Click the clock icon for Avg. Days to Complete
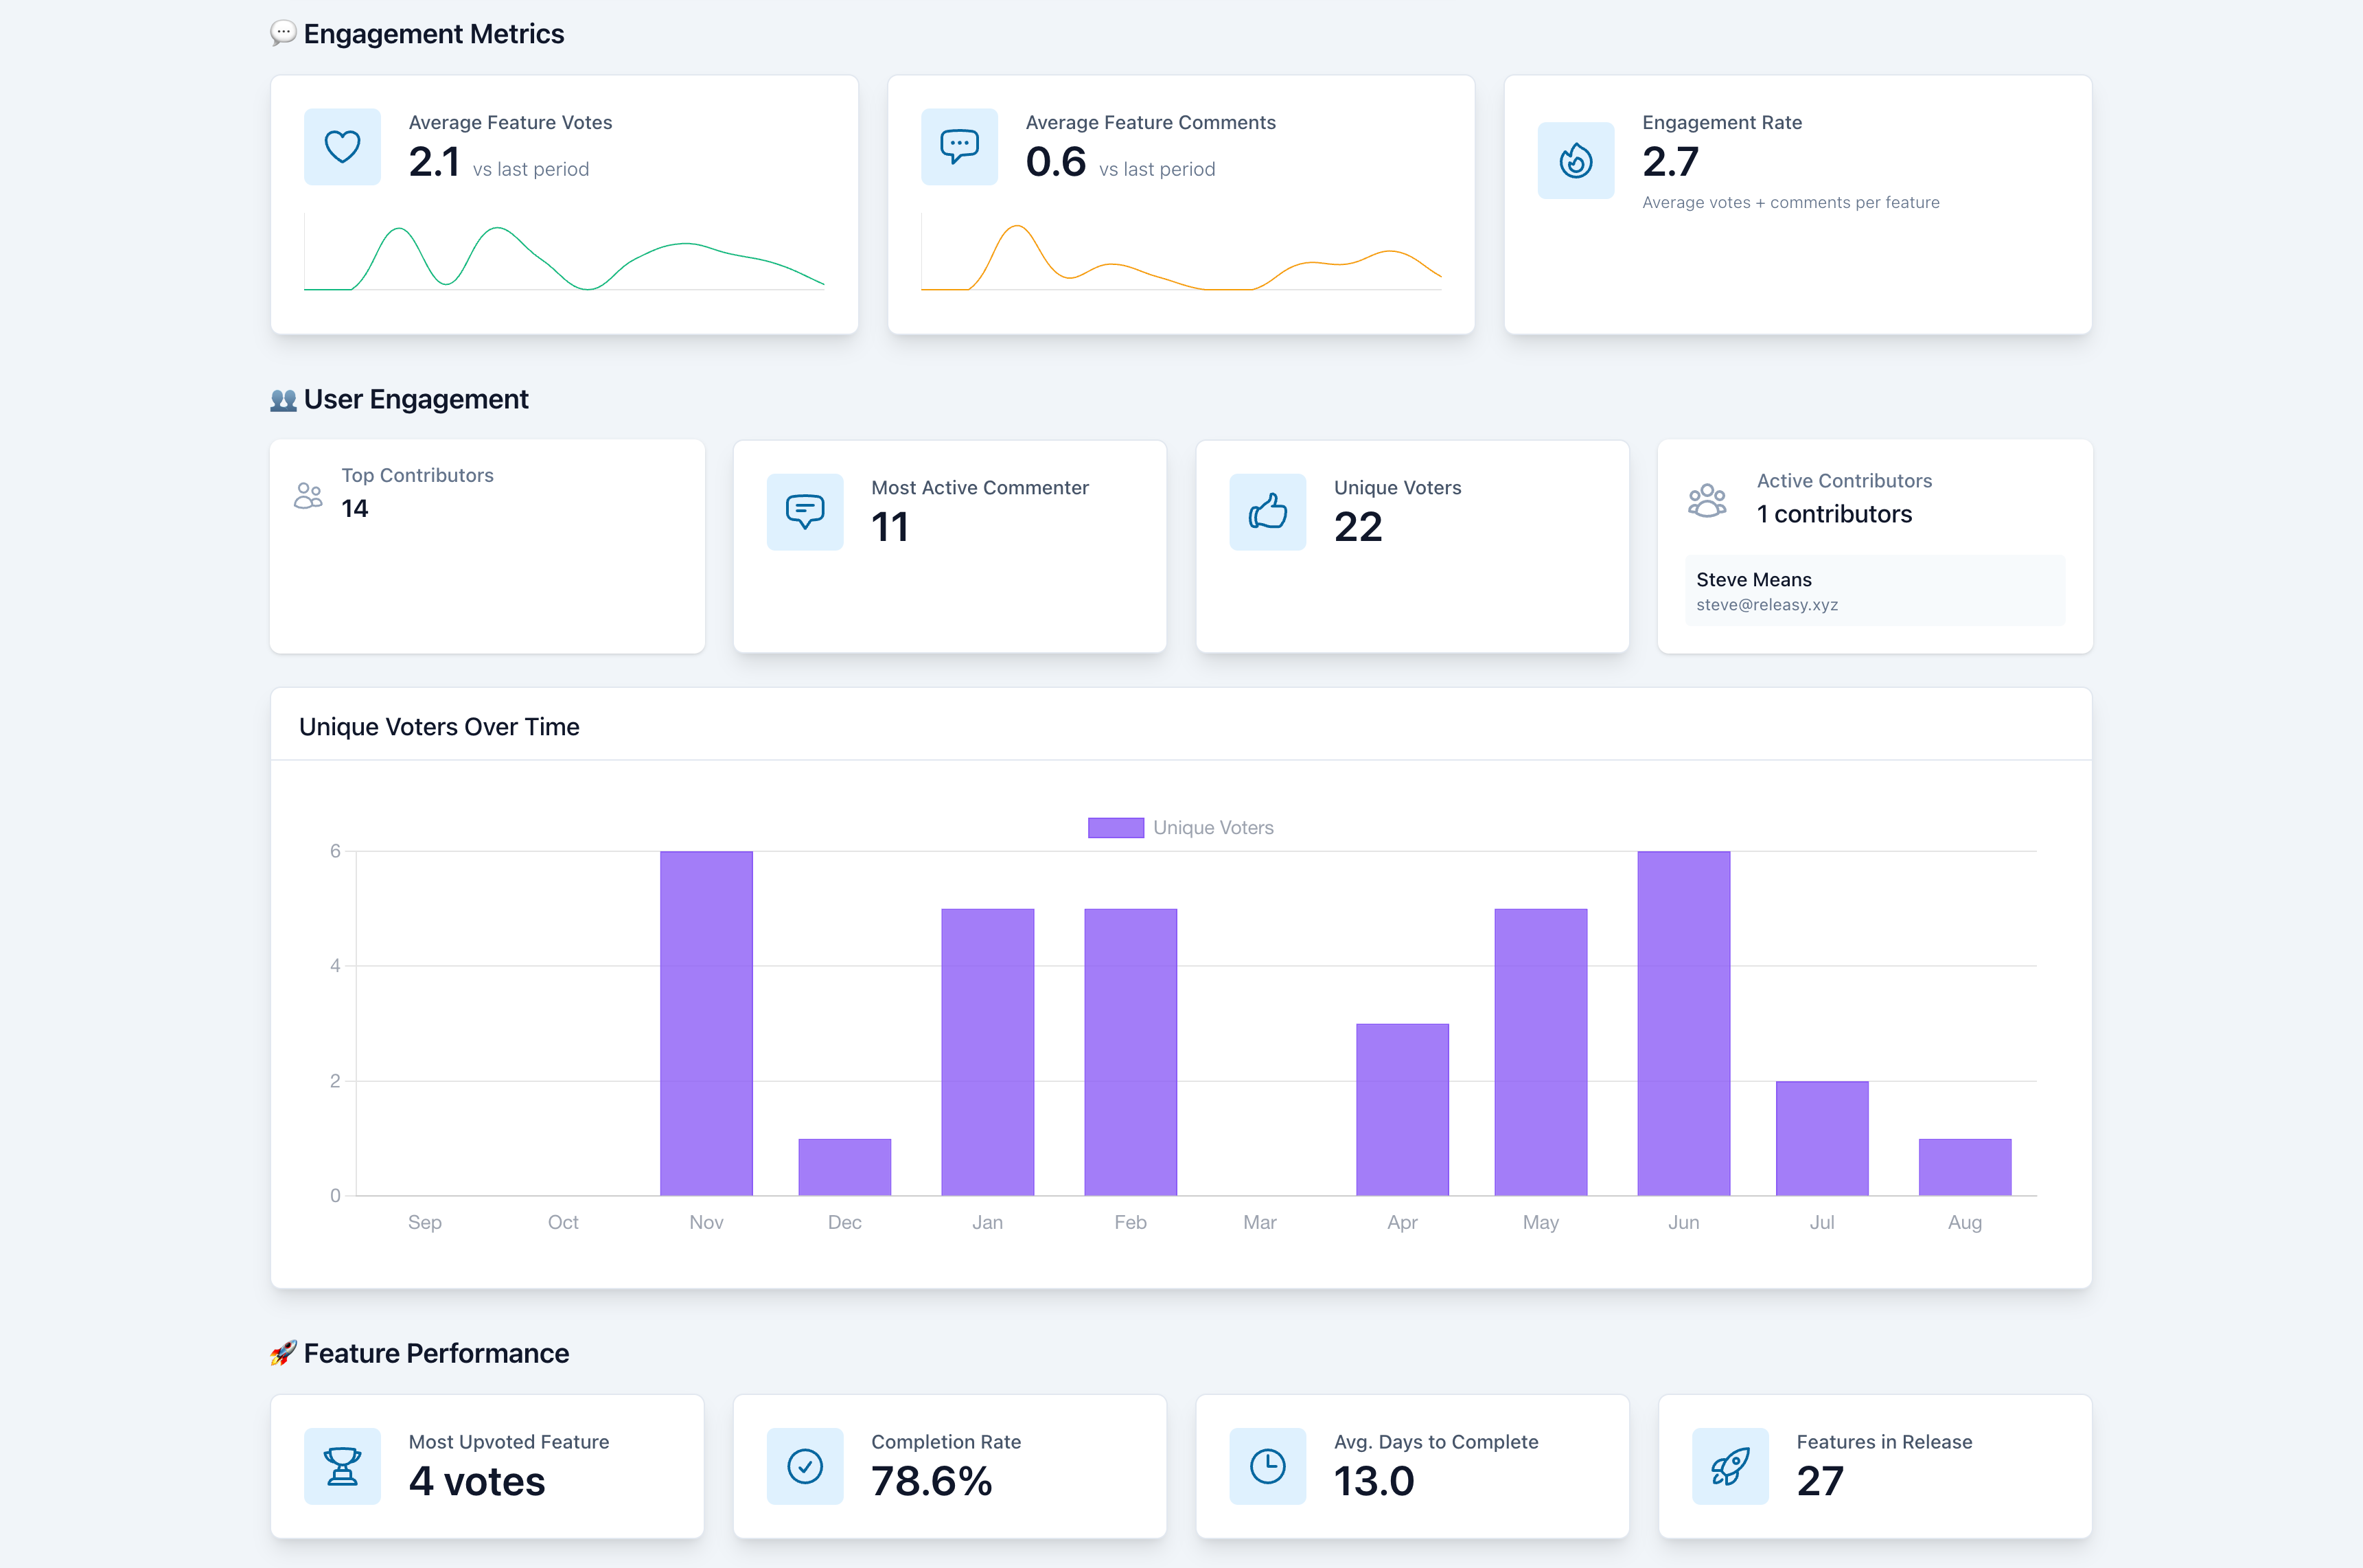Screen dimensions: 2363x1568 click(1267, 1466)
